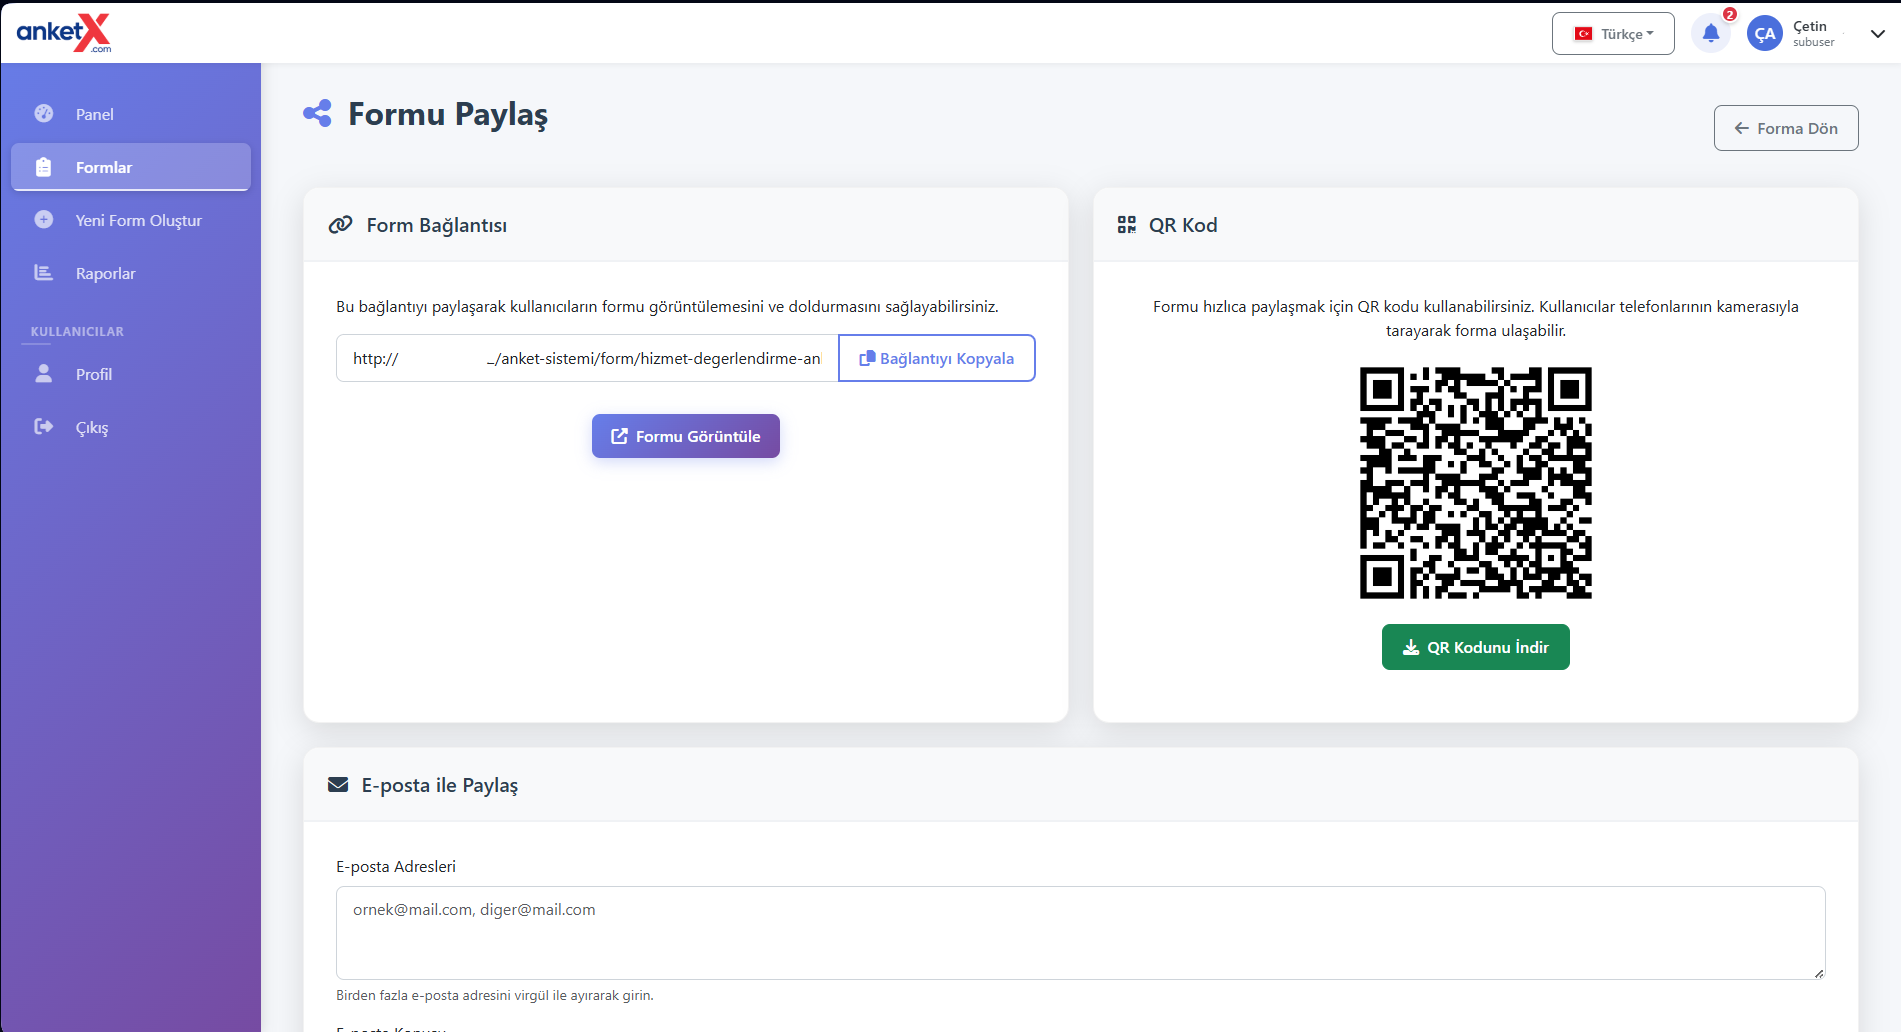Open the Türkçe language dropdown
The width and height of the screenshot is (1901, 1032).
pos(1612,34)
